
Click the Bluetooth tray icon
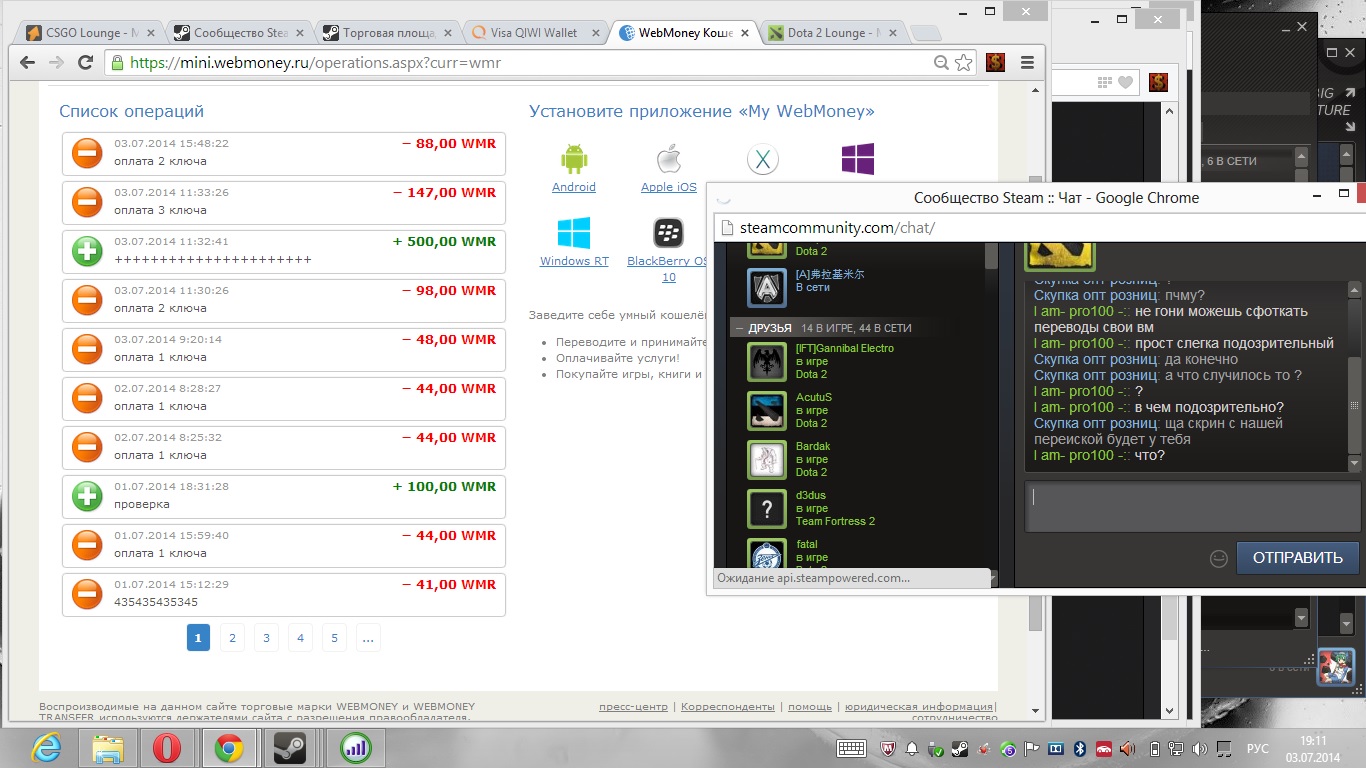[1080, 748]
